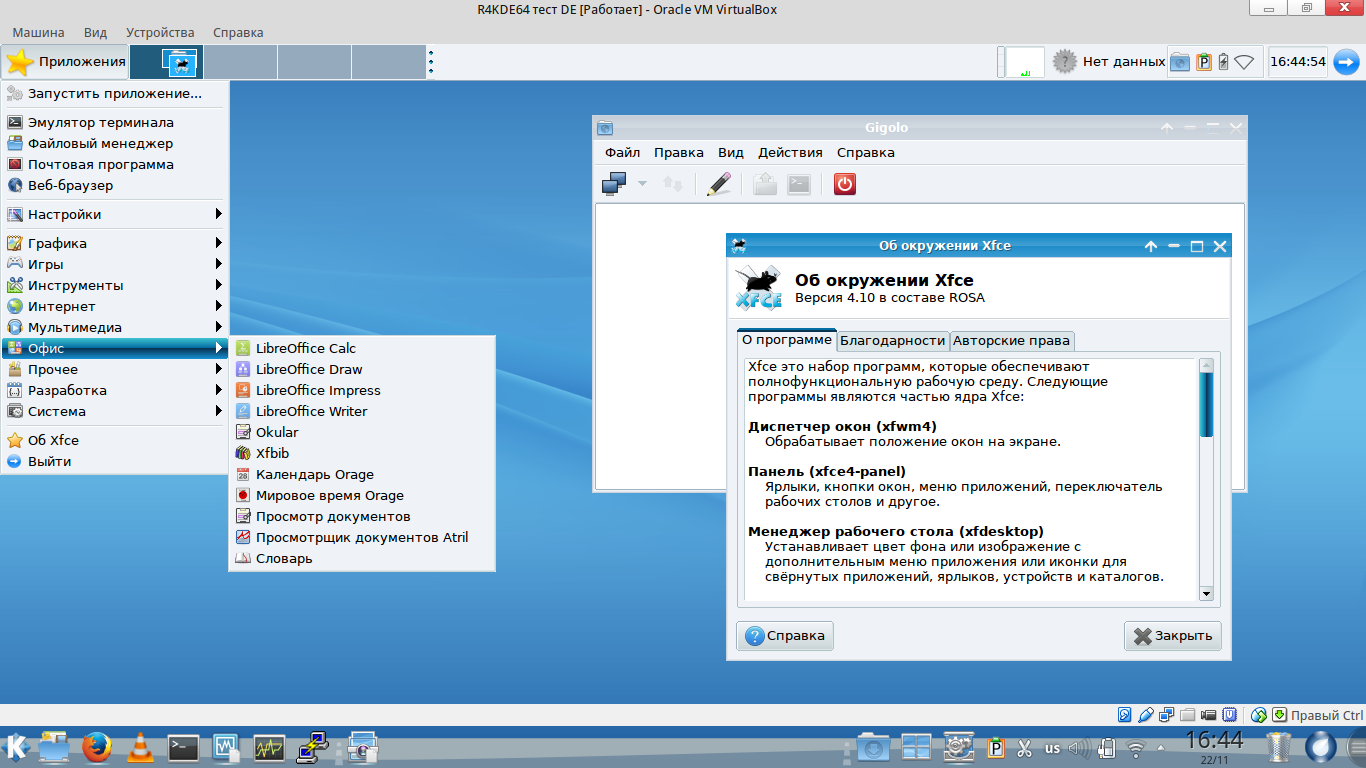Choose Запустить приложение... in the menu

point(115,93)
